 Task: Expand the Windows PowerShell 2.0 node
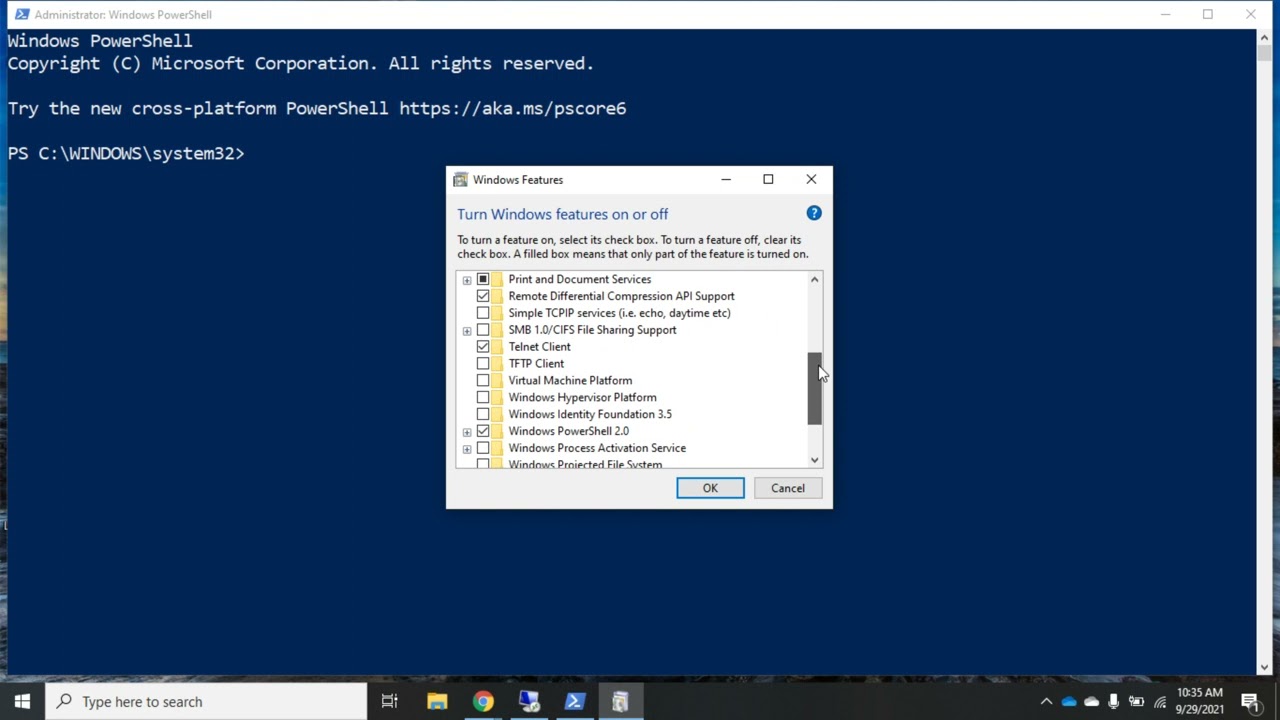click(x=467, y=432)
